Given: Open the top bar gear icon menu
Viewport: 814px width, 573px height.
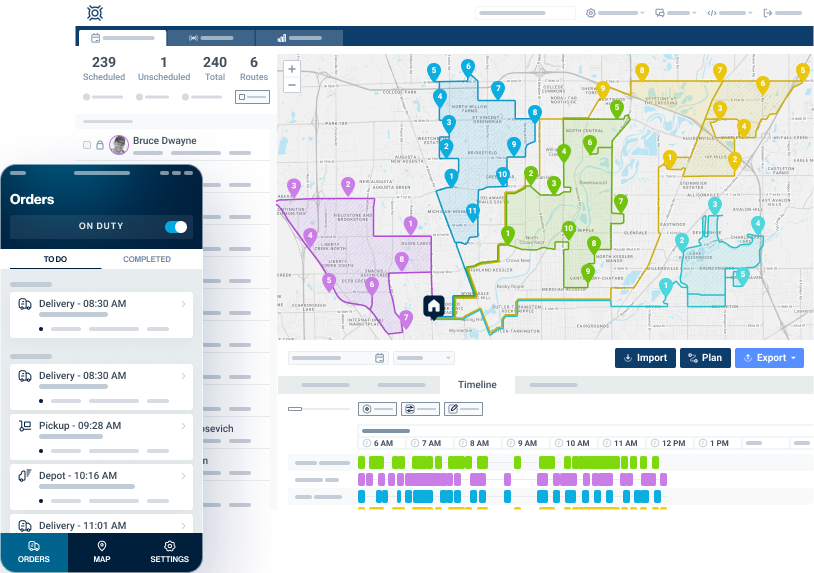Looking at the screenshot, I should (591, 13).
